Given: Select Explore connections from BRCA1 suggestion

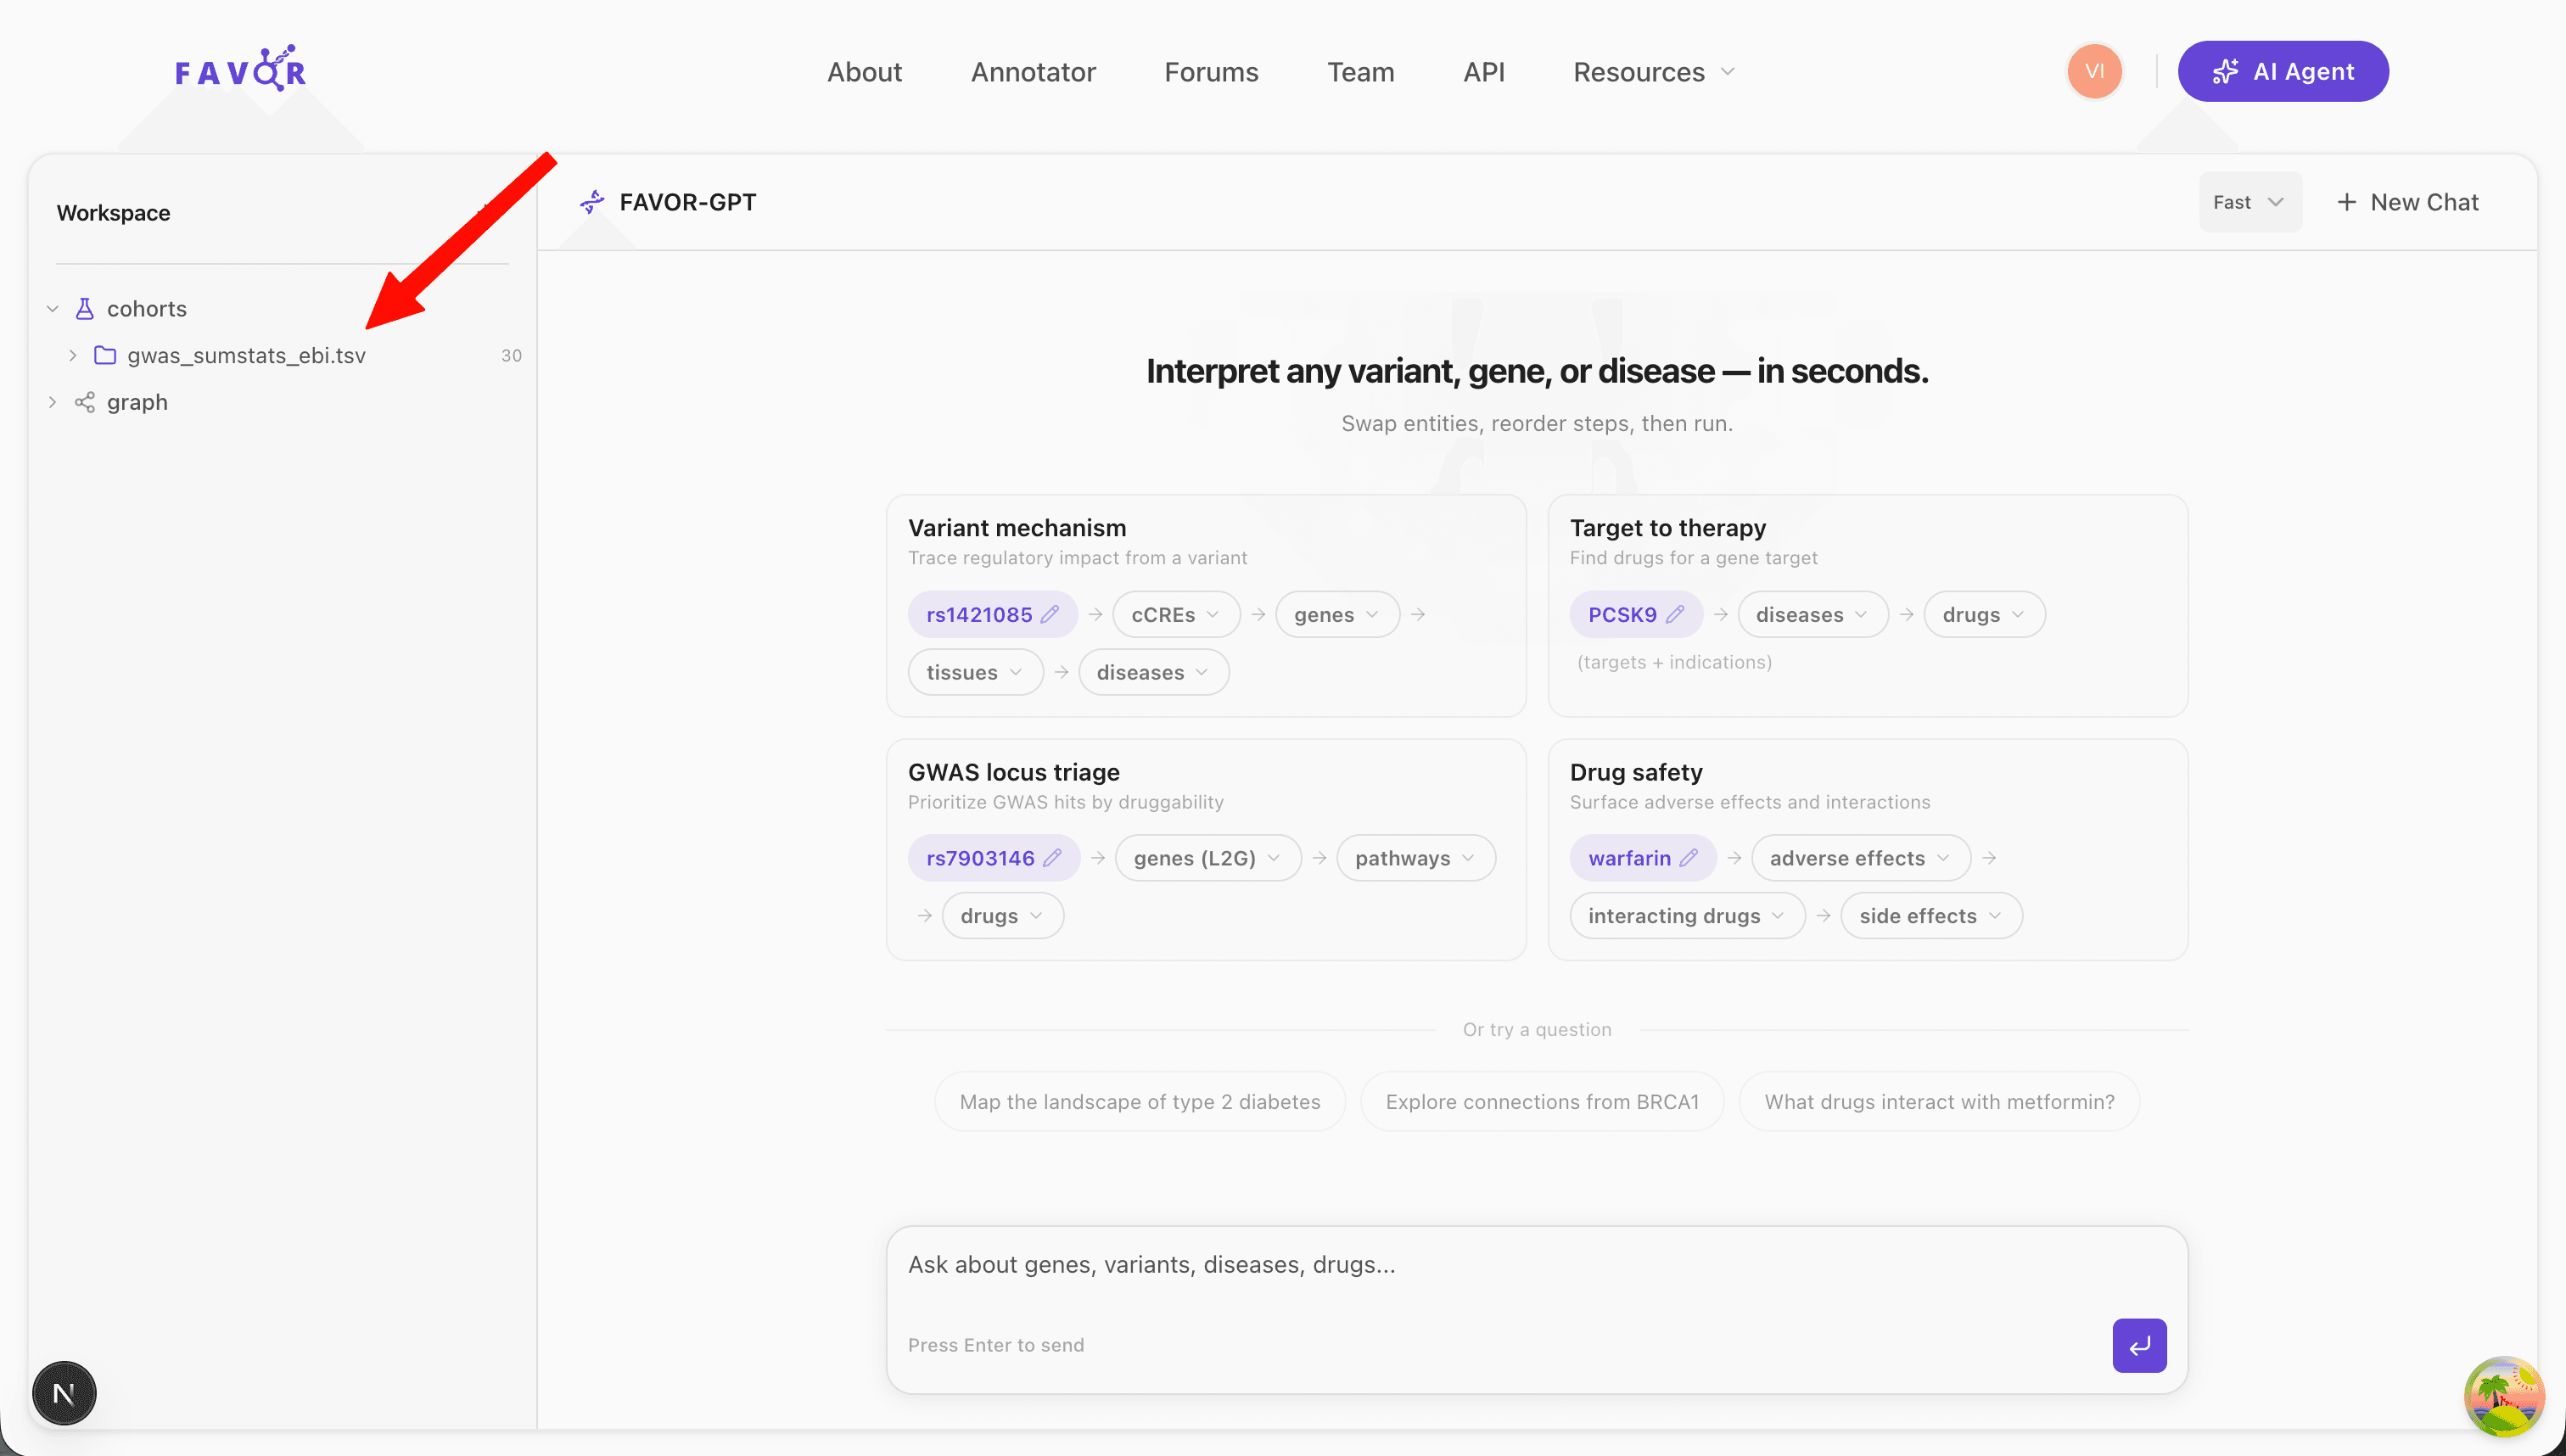Looking at the screenshot, I should (1542, 1101).
